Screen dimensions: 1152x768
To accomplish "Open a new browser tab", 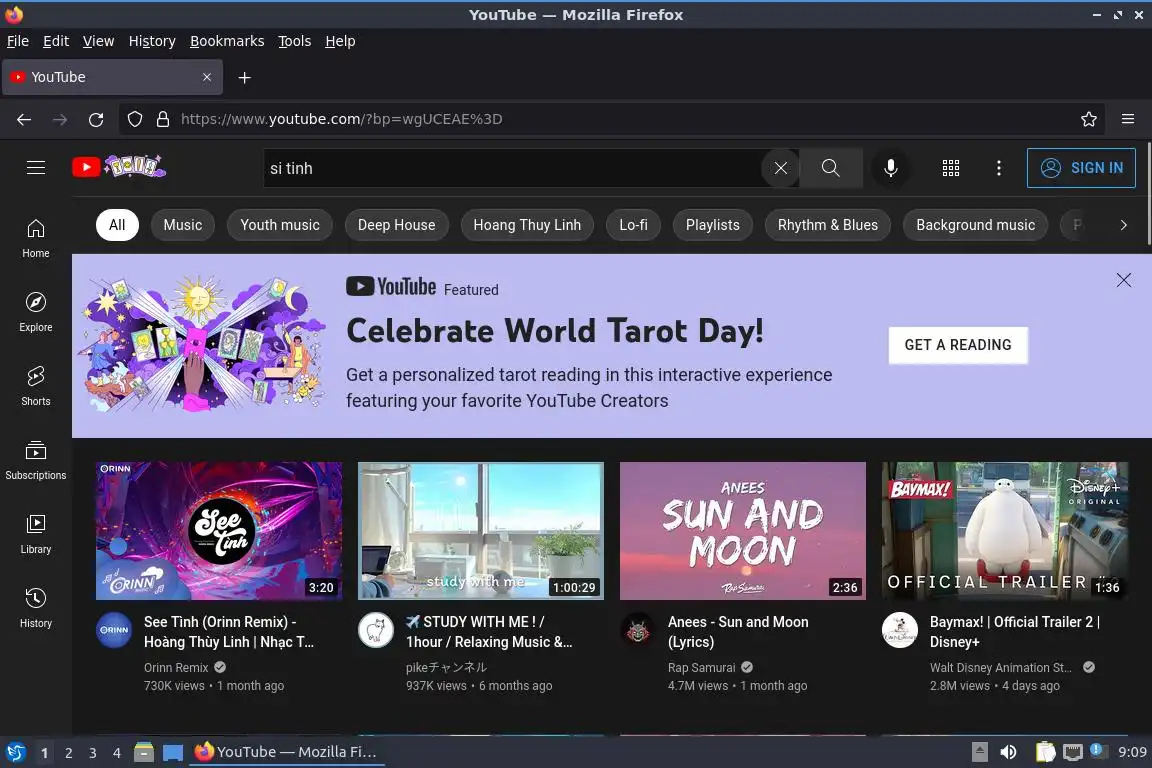I will tap(245, 77).
